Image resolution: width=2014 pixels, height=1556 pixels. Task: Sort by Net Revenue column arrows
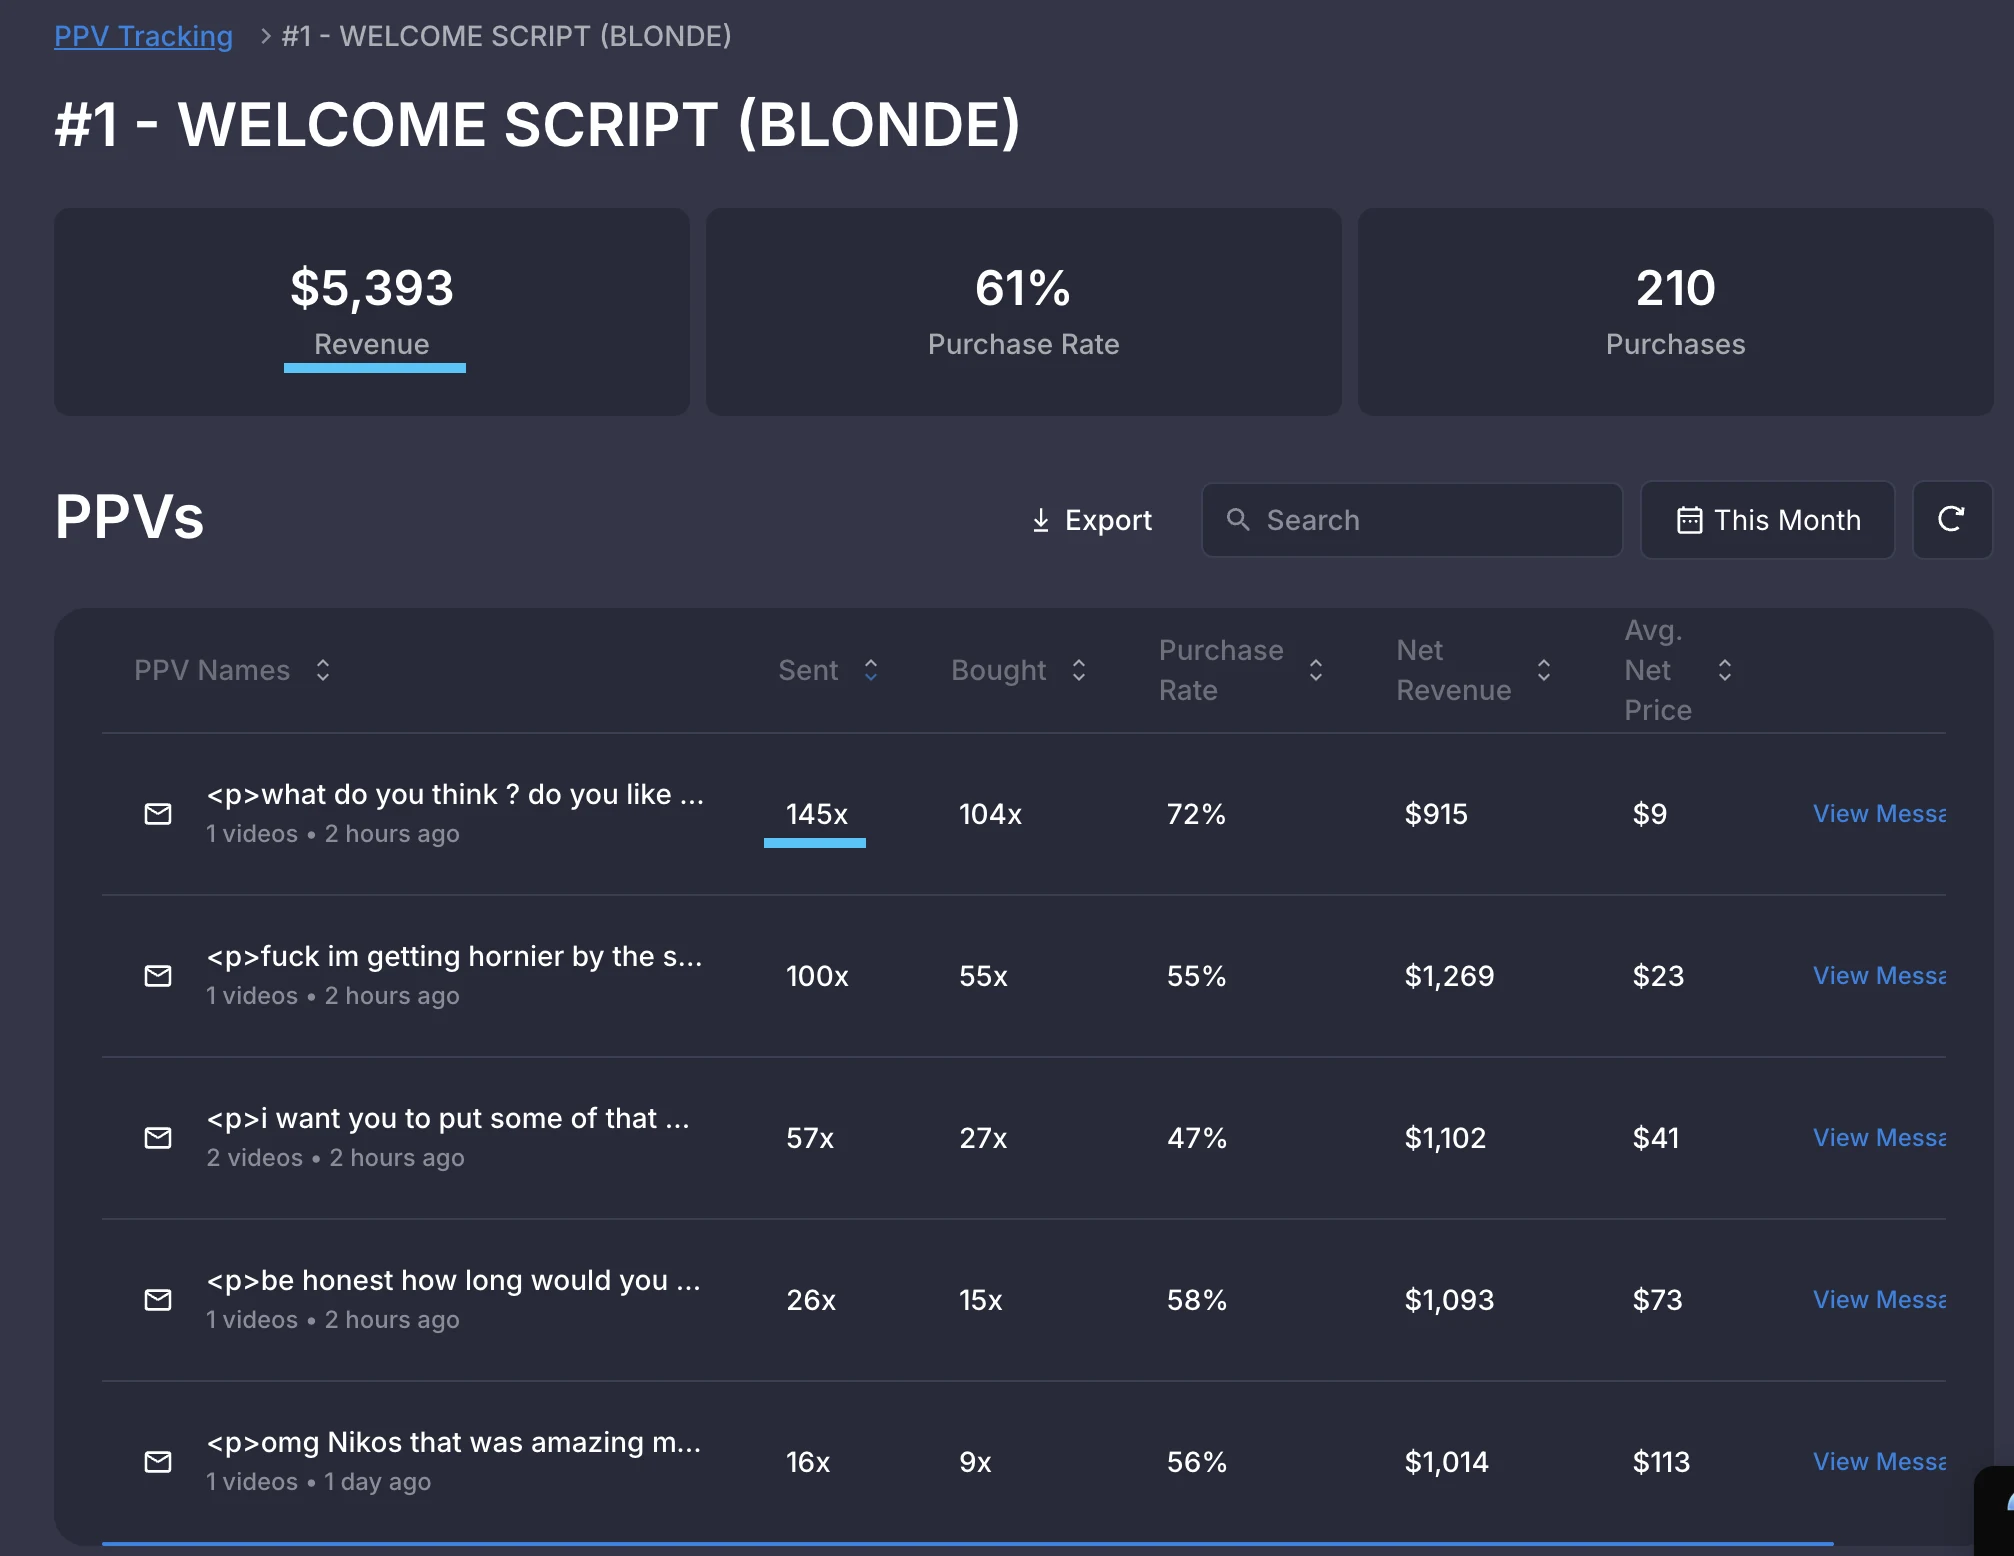click(x=1544, y=670)
